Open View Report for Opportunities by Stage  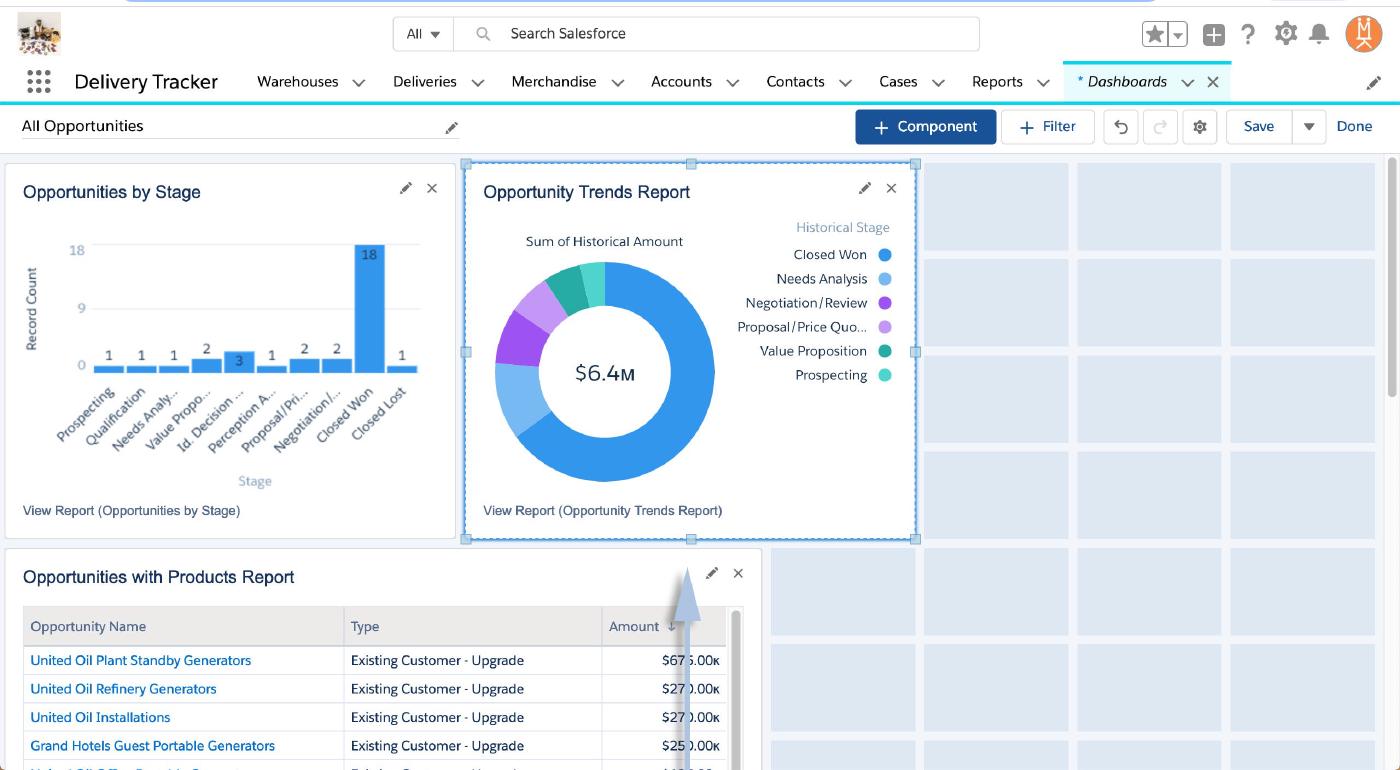[x=131, y=510]
